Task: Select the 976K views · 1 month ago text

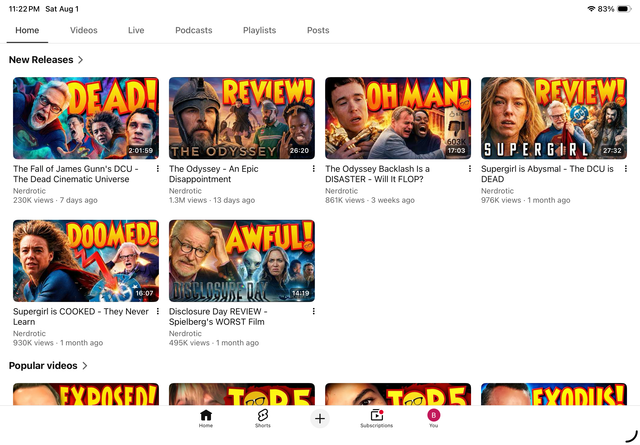Action: click(525, 200)
